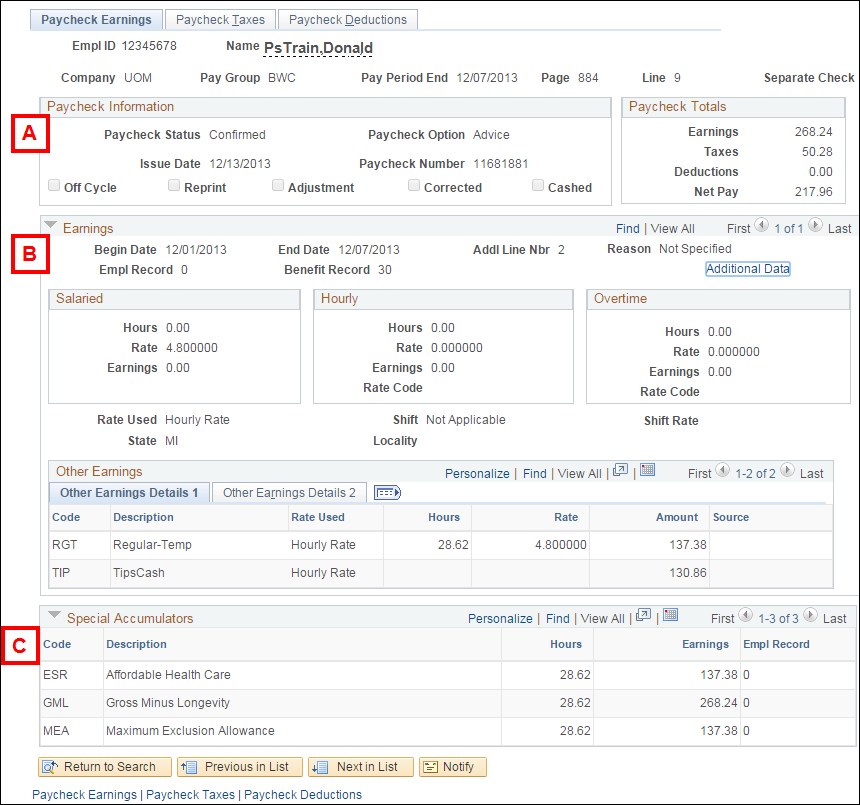Click next row arrow in Other Earnings header
The width and height of the screenshot is (860, 805).
coord(787,472)
